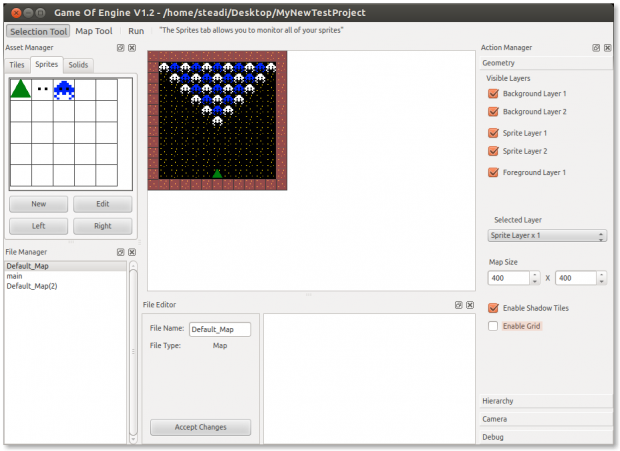The height and width of the screenshot is (451, 620).
Task: Click the map height field
Action: [x=576, y=278]
